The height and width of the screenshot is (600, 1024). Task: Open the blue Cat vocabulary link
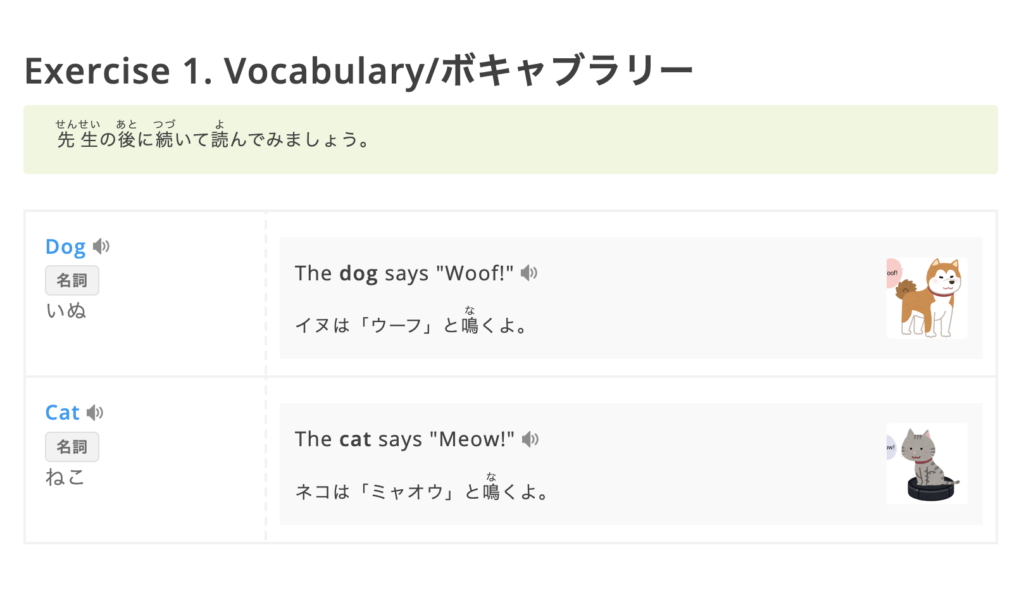(62, 413)
